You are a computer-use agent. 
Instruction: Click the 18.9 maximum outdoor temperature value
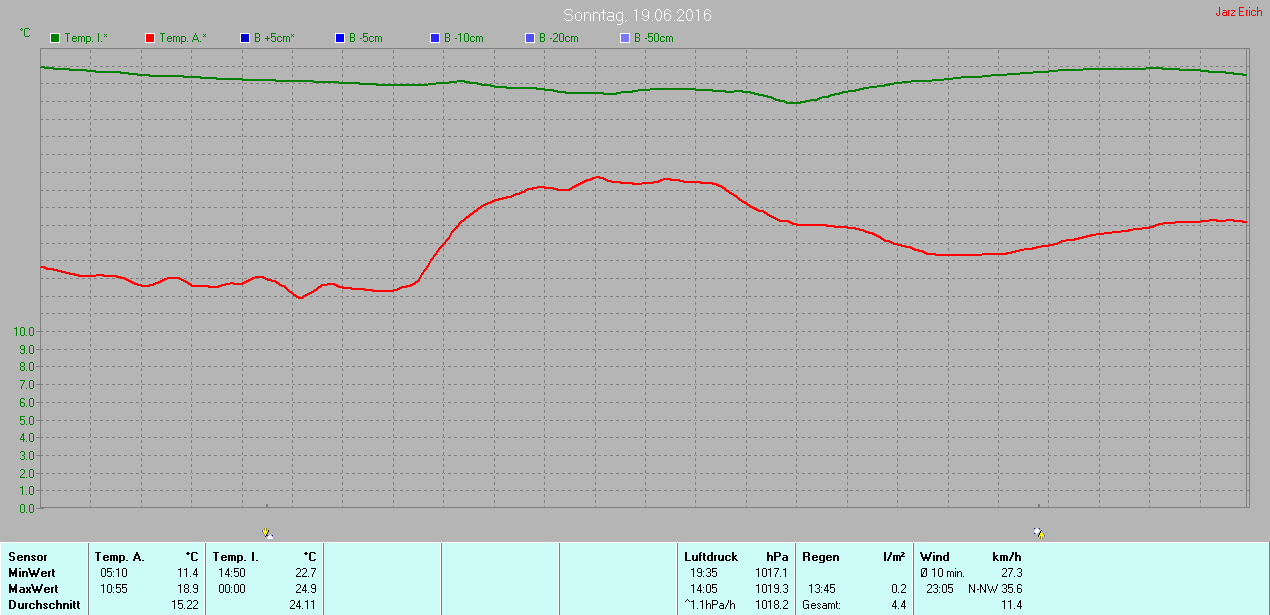[x=188, y=589]
